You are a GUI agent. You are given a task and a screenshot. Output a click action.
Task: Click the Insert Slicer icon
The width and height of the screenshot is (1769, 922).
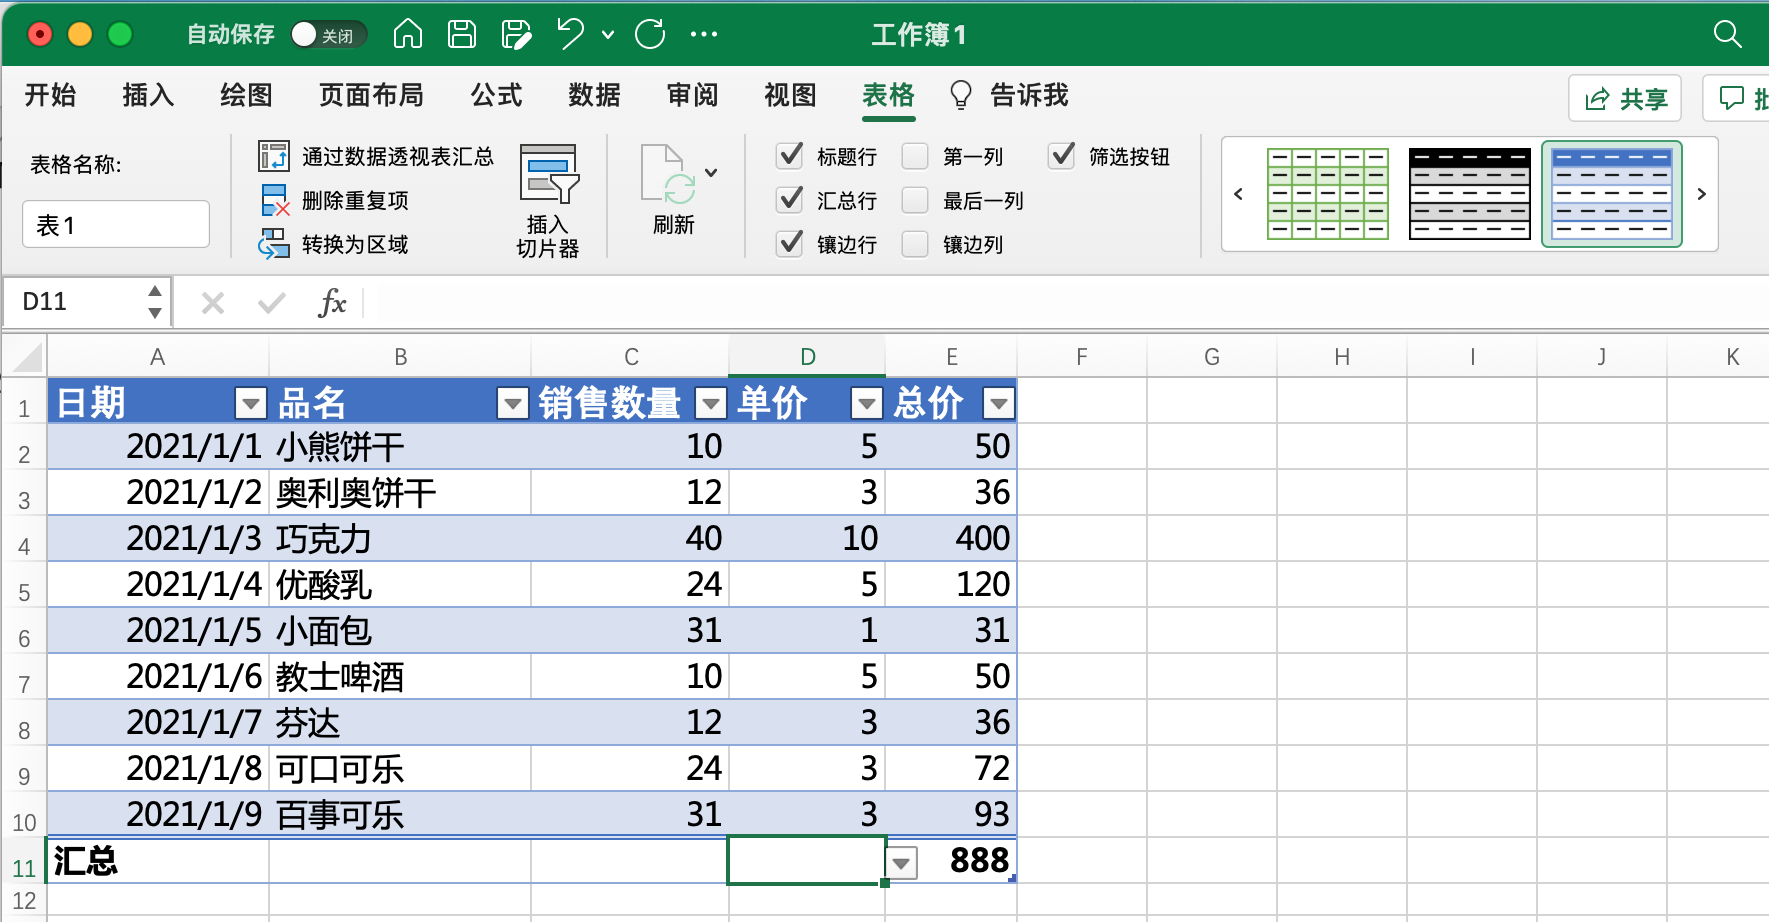(x=549, y=174)
